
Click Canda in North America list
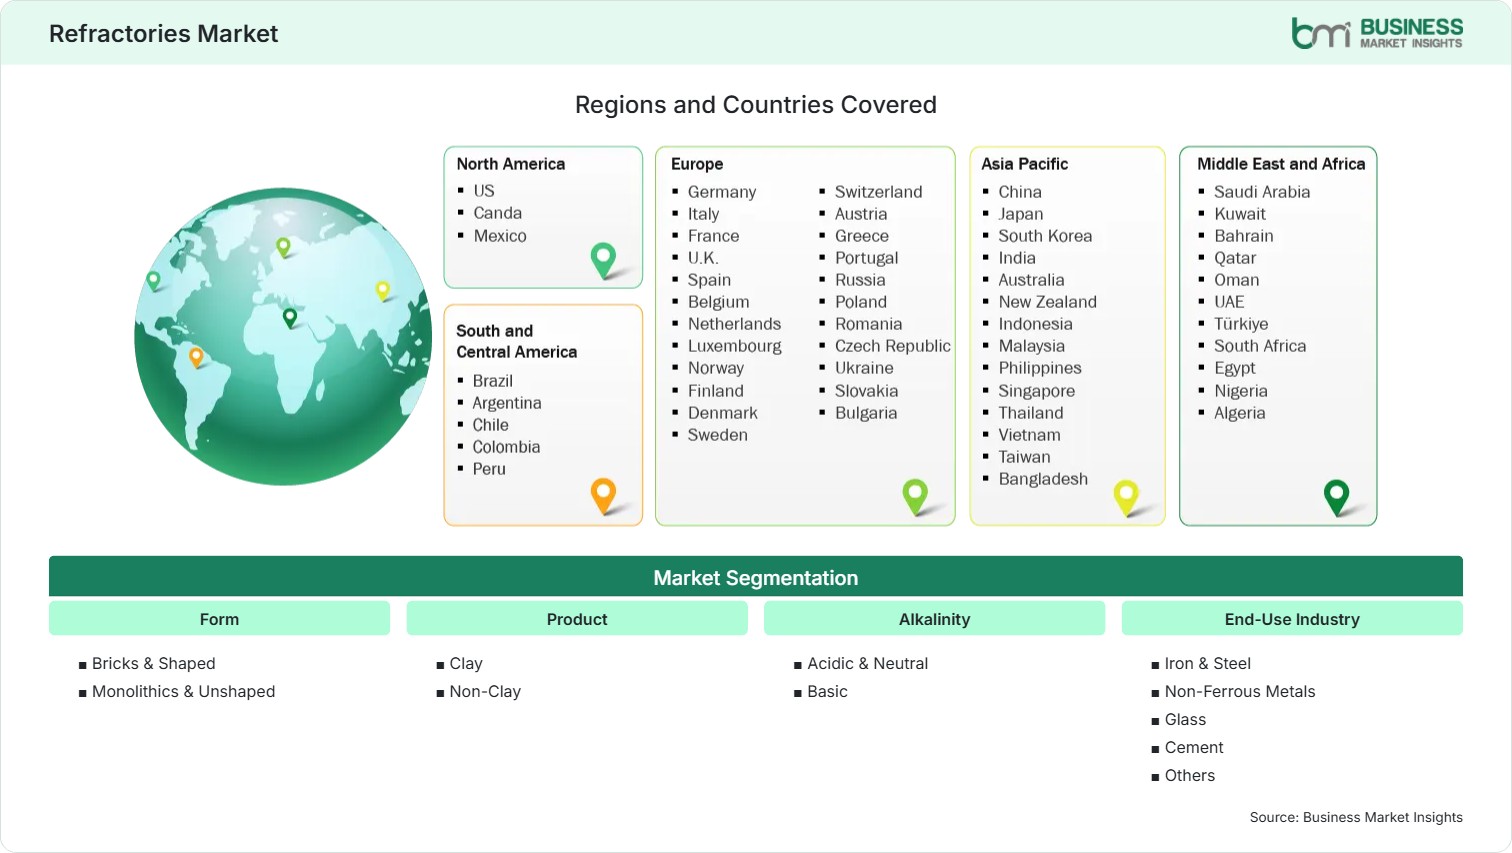[498, 213]
